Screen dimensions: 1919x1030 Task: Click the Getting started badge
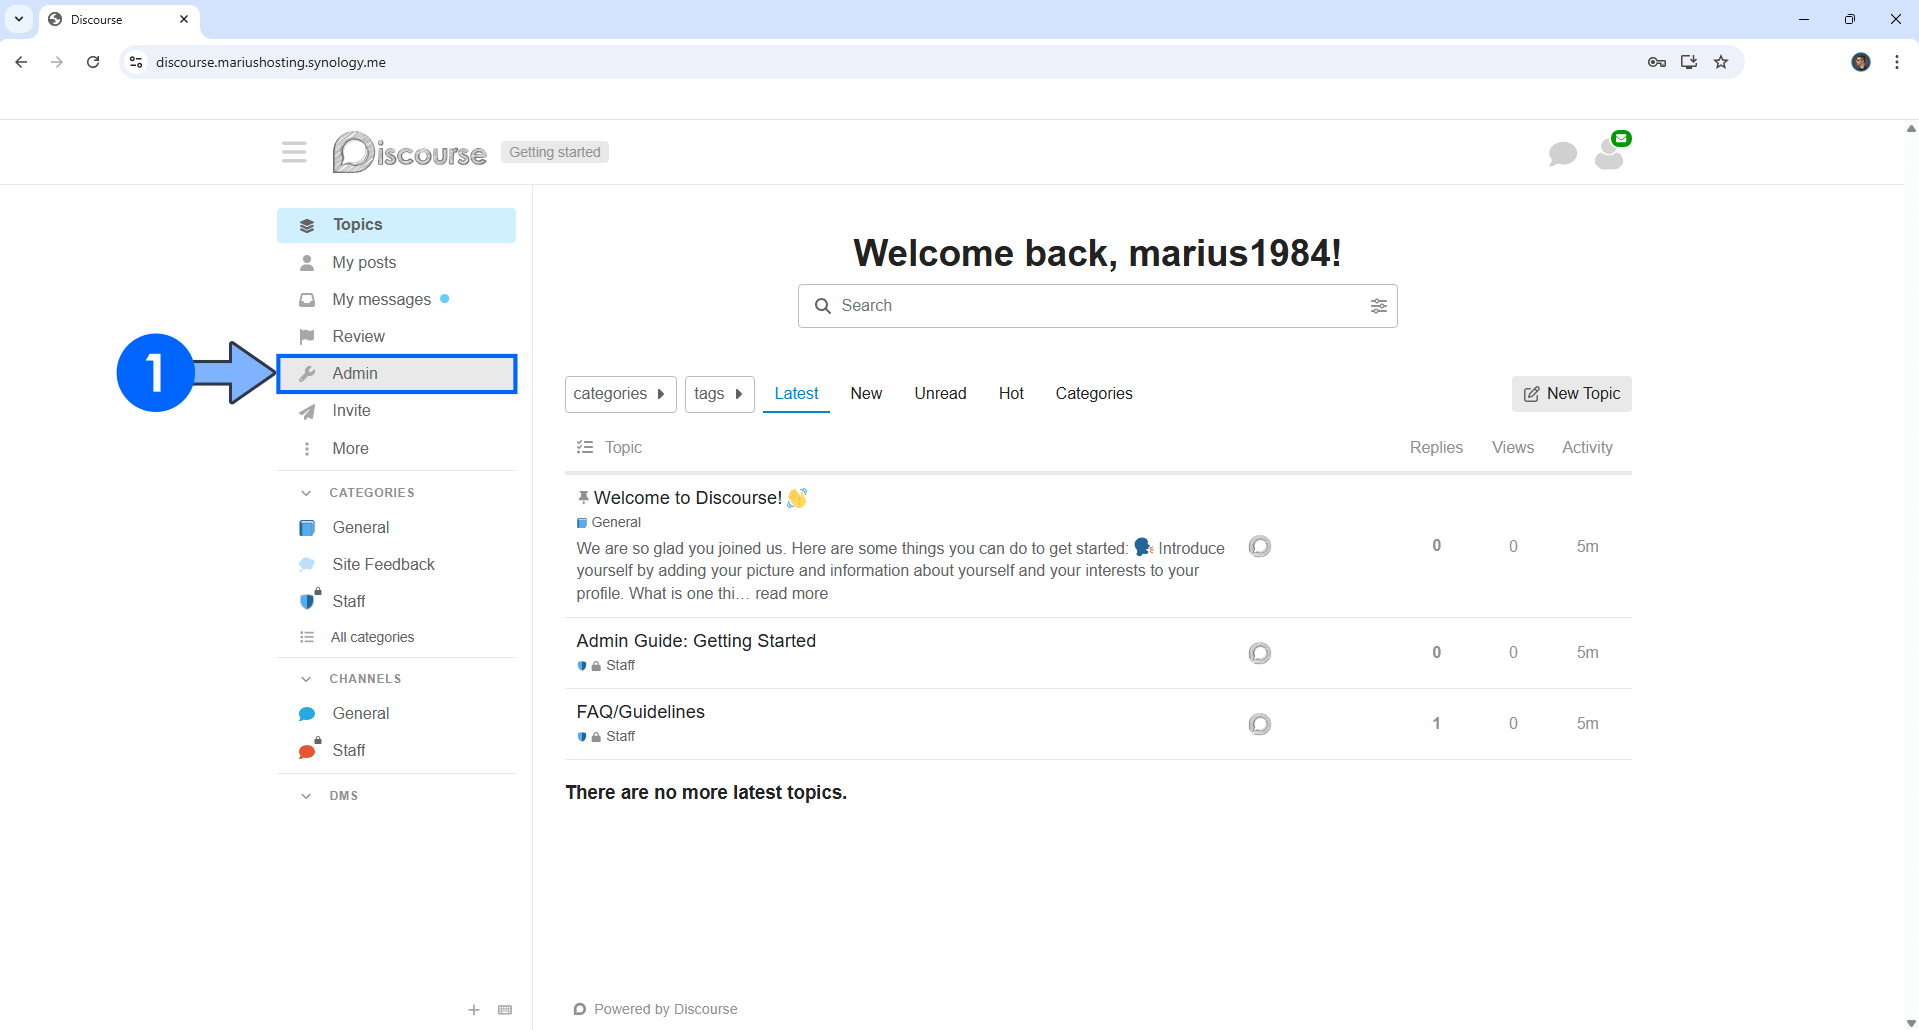[555, 152]
